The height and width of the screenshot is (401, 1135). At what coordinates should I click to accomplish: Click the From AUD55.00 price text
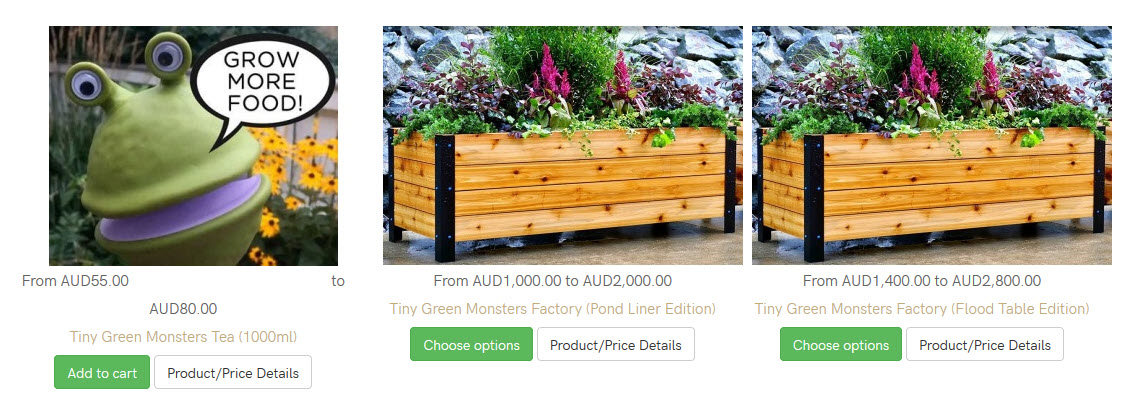pos(75,281)
